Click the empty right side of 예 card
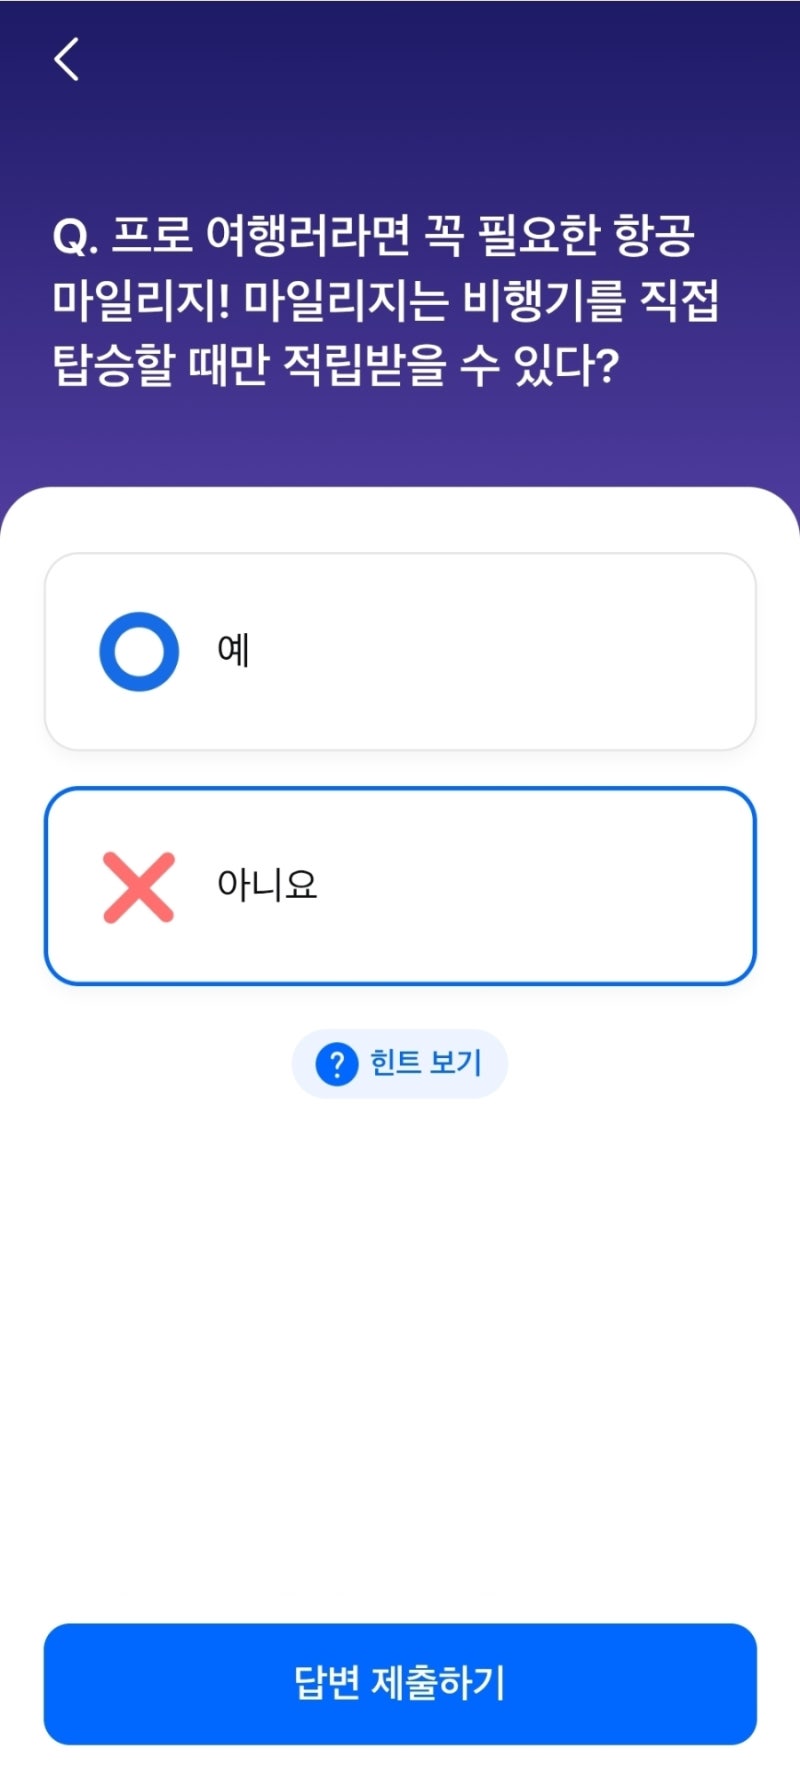This screenshot has height=1788, width=800. click(x=560, y=651)
